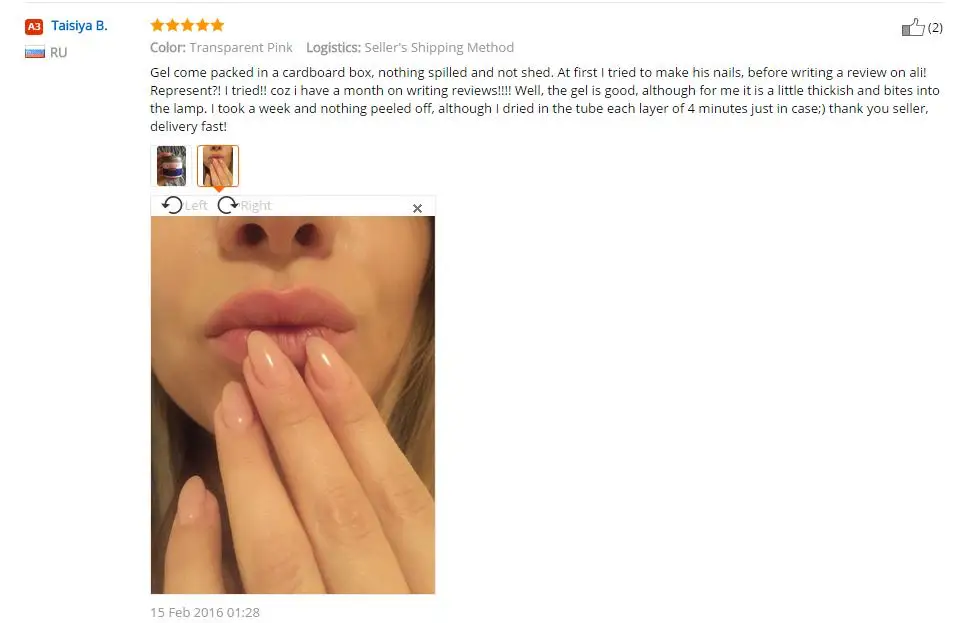Rotate the photo with the Right arrow icon

228,205
